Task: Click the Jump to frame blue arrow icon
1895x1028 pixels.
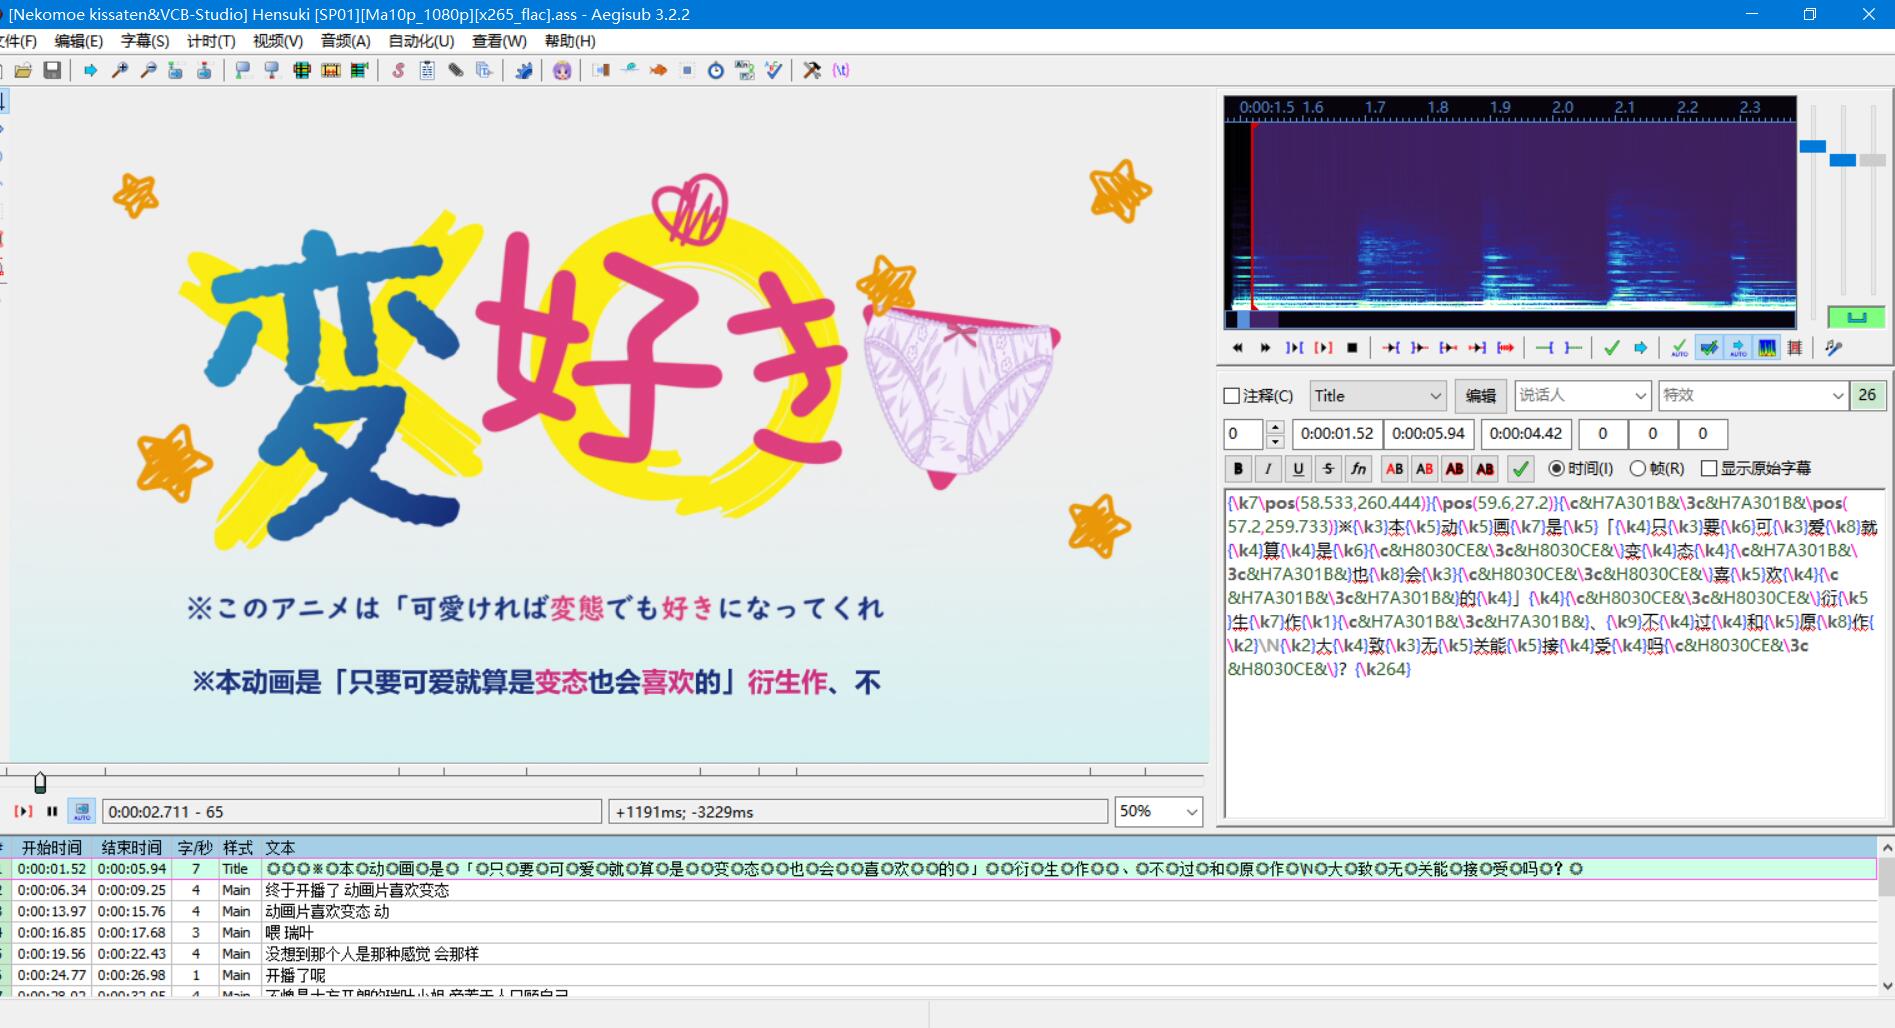Action: [x=90, y=70]
